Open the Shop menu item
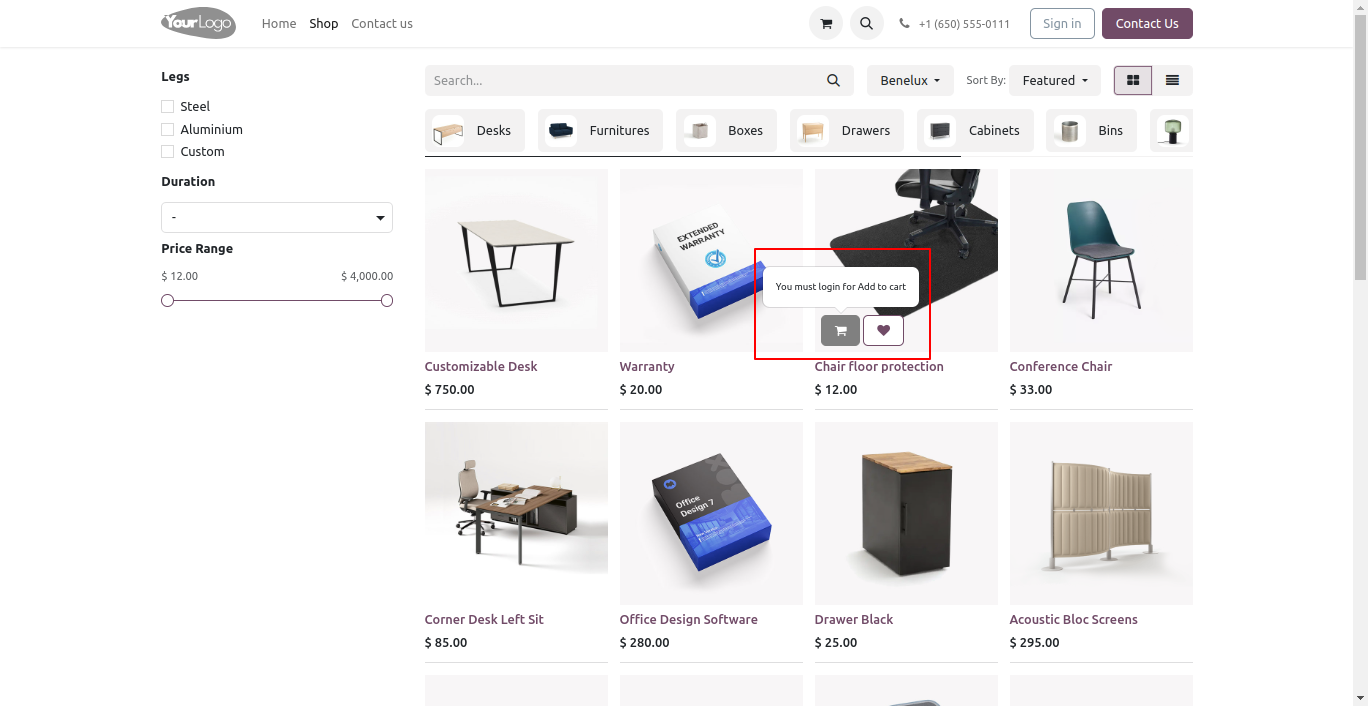Viewport: 1368px width, 706px height. tap(324, 23)
